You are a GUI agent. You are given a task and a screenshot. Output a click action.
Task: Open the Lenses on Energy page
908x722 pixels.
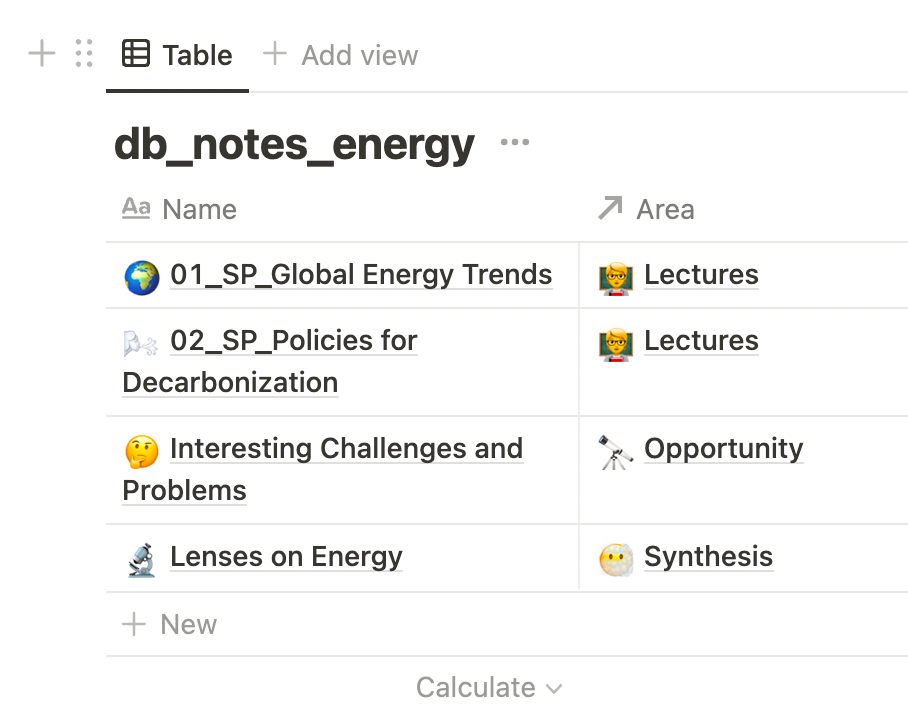(x=286, y=557)
